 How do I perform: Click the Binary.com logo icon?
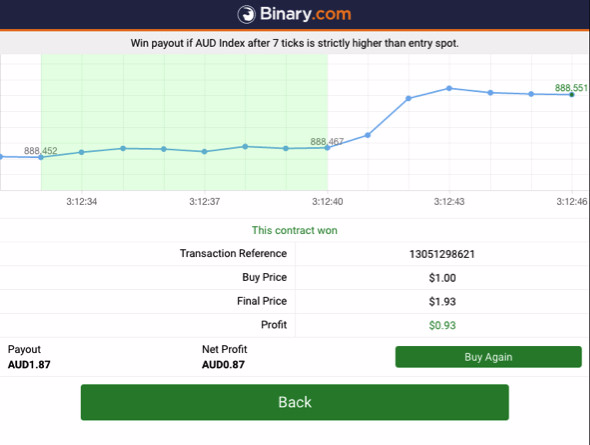tap(246, 14)
